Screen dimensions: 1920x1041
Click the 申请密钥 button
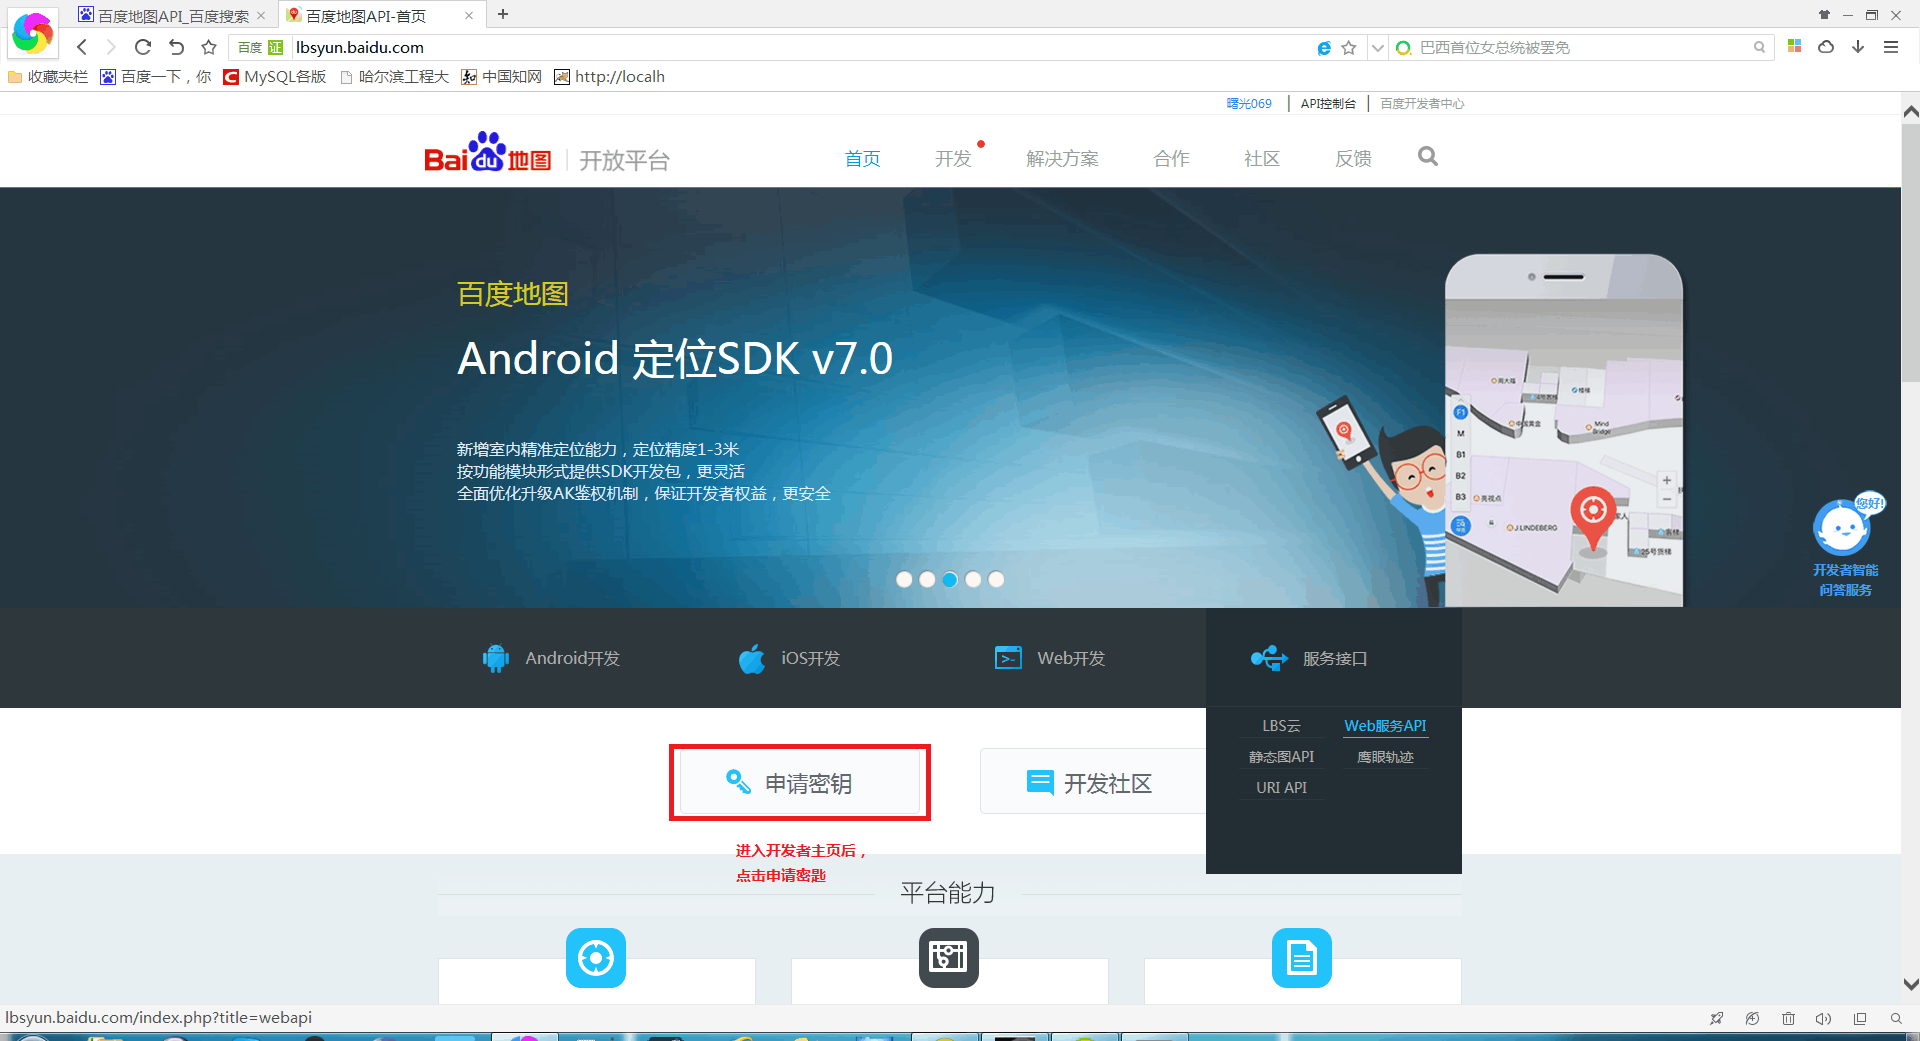[x=799, y=783]
